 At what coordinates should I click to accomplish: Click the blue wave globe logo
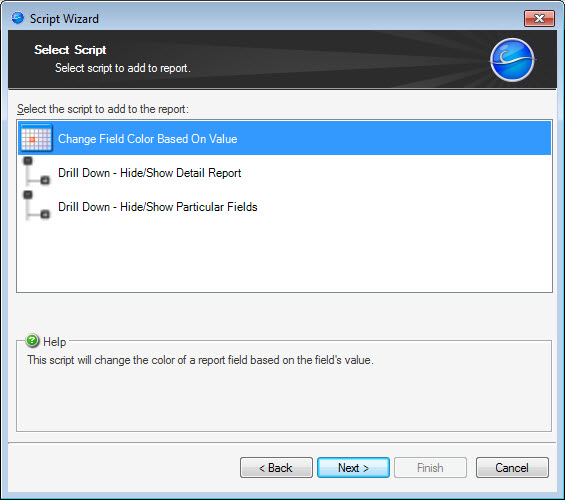512,59
